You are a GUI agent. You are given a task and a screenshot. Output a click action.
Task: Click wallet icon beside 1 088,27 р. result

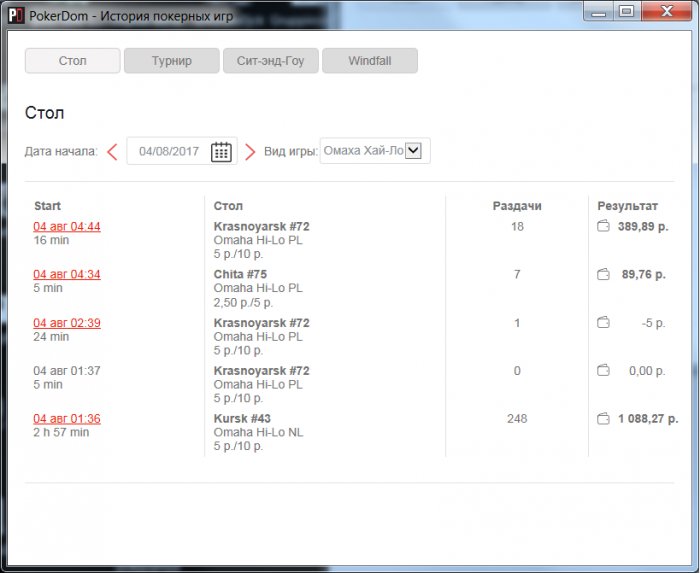coord(603,418)
